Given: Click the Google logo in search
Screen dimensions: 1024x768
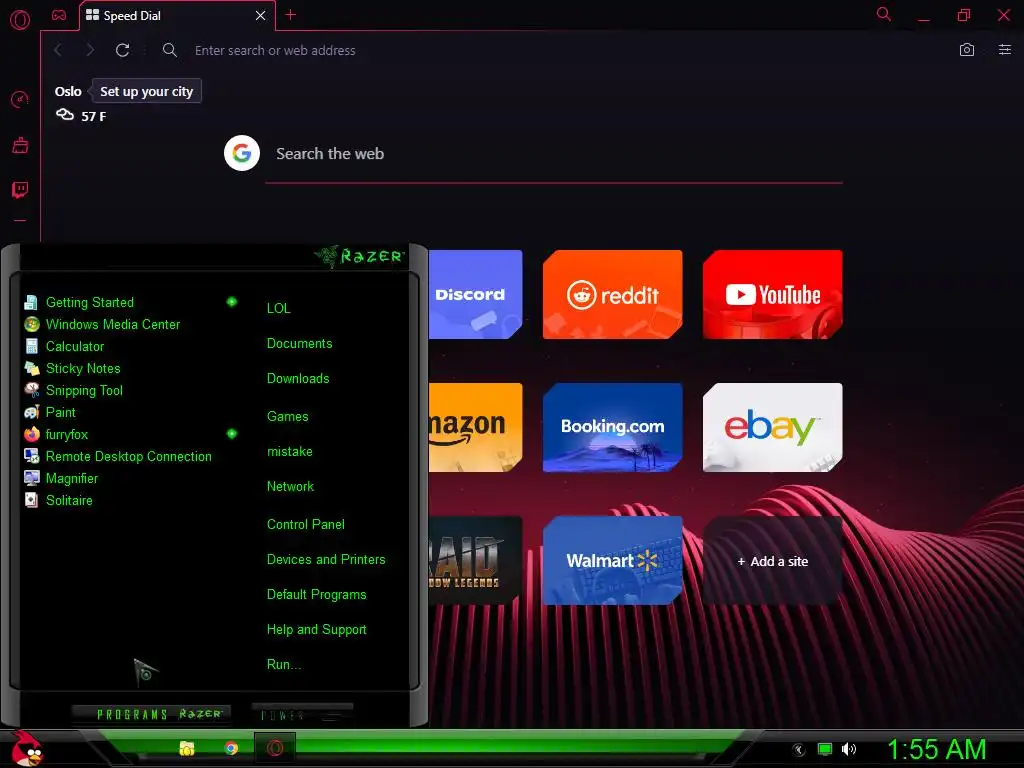Looking at the screenshot, I should (242, 153).
